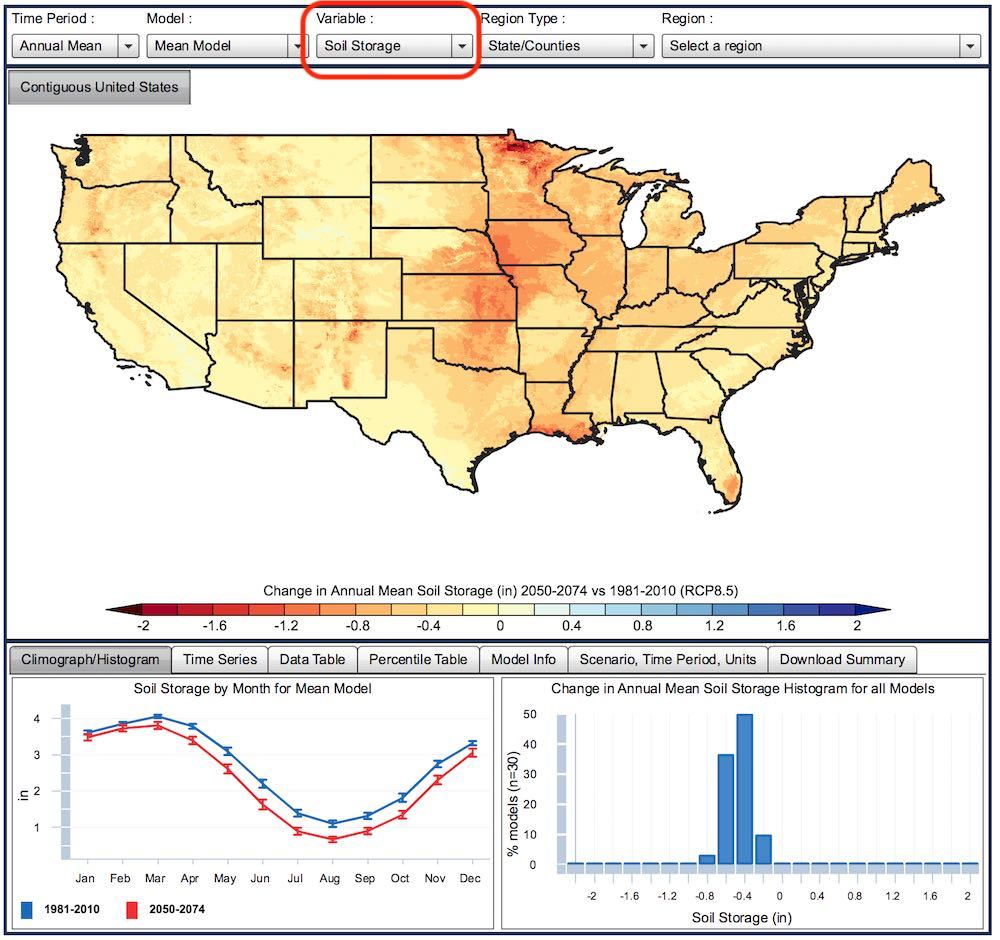Open the Time Period dropdown arrow

pos(128,46)
